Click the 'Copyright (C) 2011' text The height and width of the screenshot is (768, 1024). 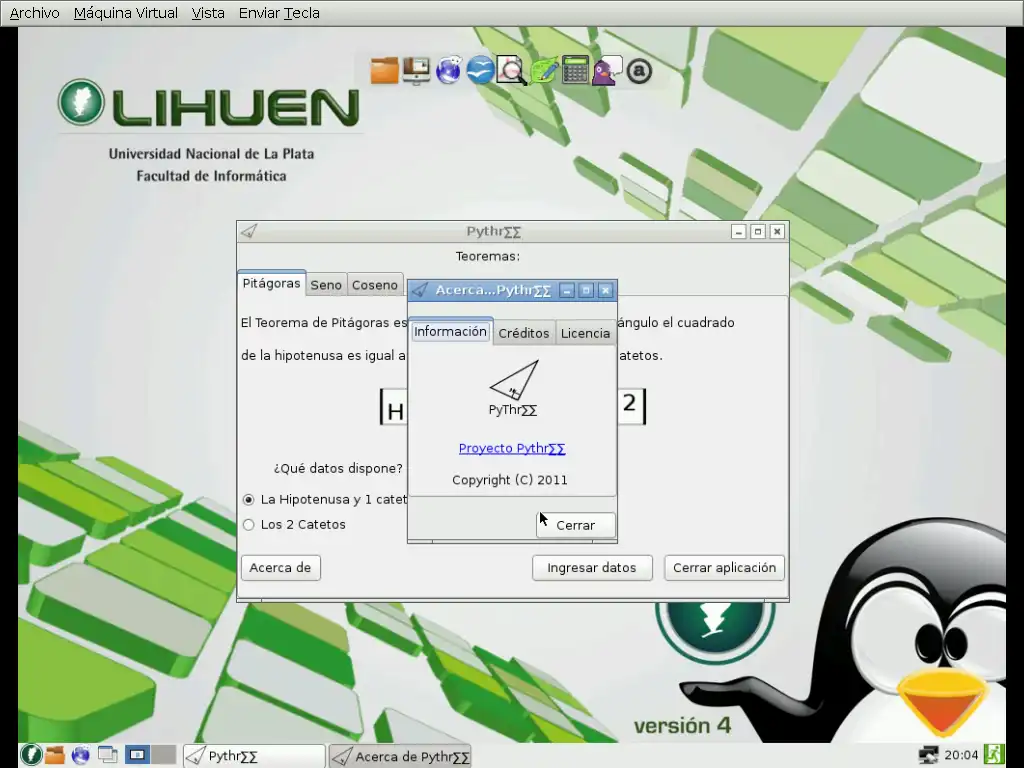(x=510, y=480)
